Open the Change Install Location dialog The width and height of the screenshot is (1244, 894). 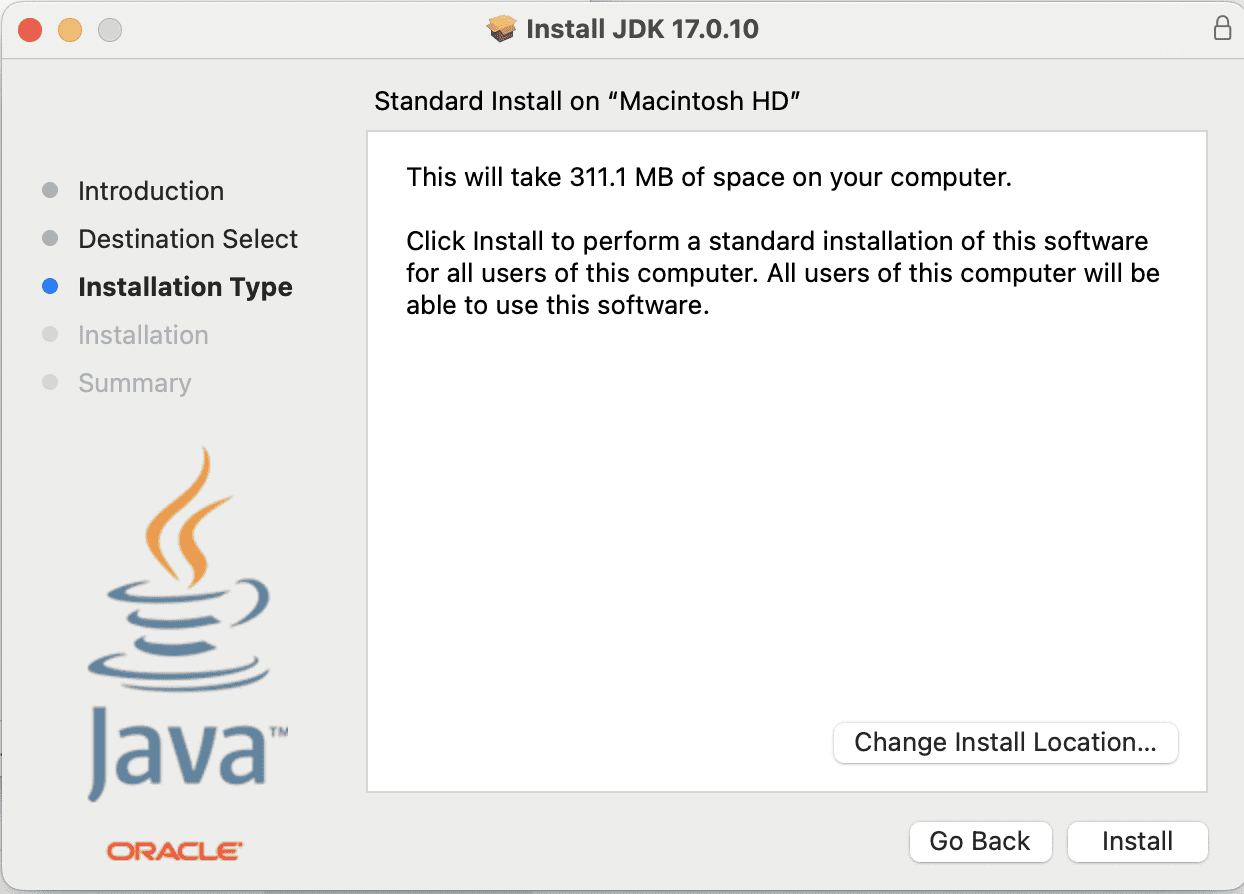1005,743
